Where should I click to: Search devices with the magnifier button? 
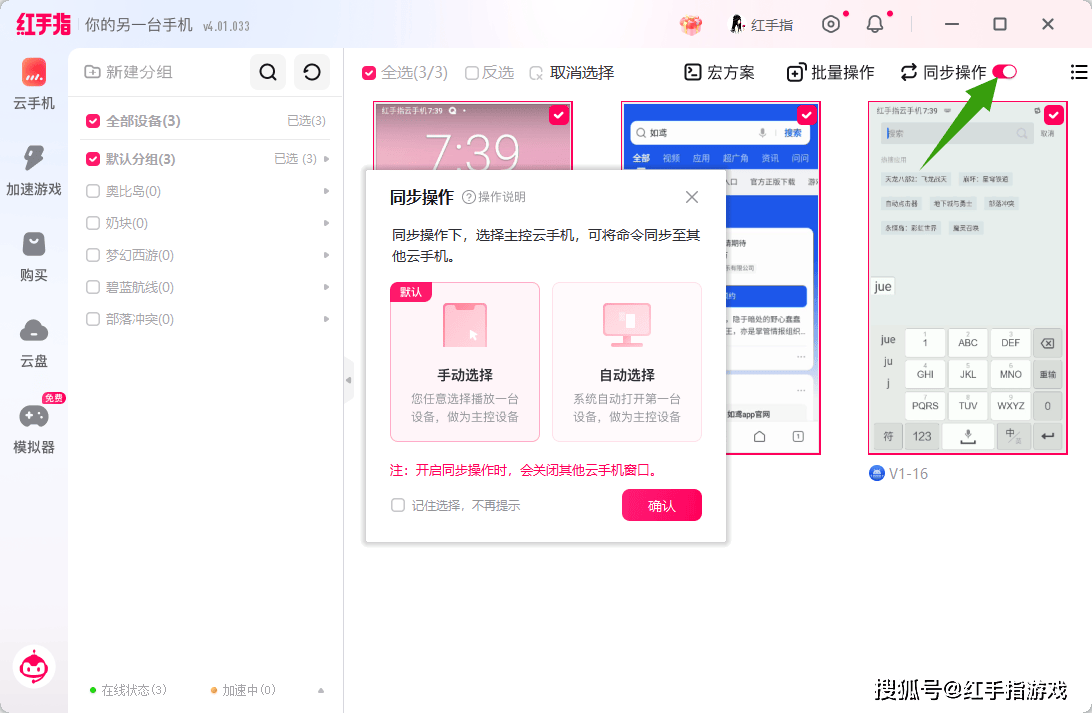point(268,72)
